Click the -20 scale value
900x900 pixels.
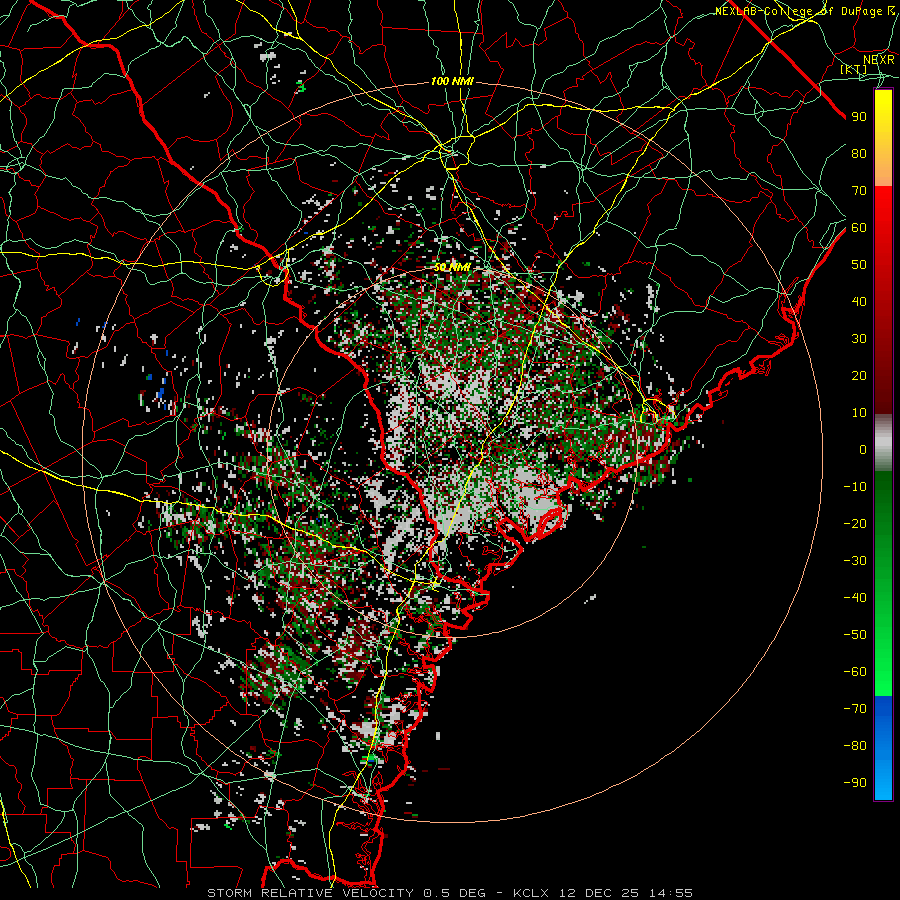(x=855, y=524)
